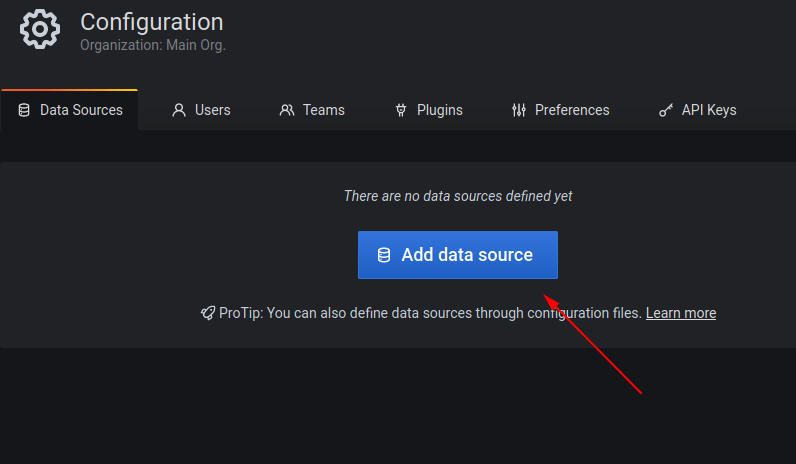
Task: Follow the Learn more link
Action: [680, 313]
